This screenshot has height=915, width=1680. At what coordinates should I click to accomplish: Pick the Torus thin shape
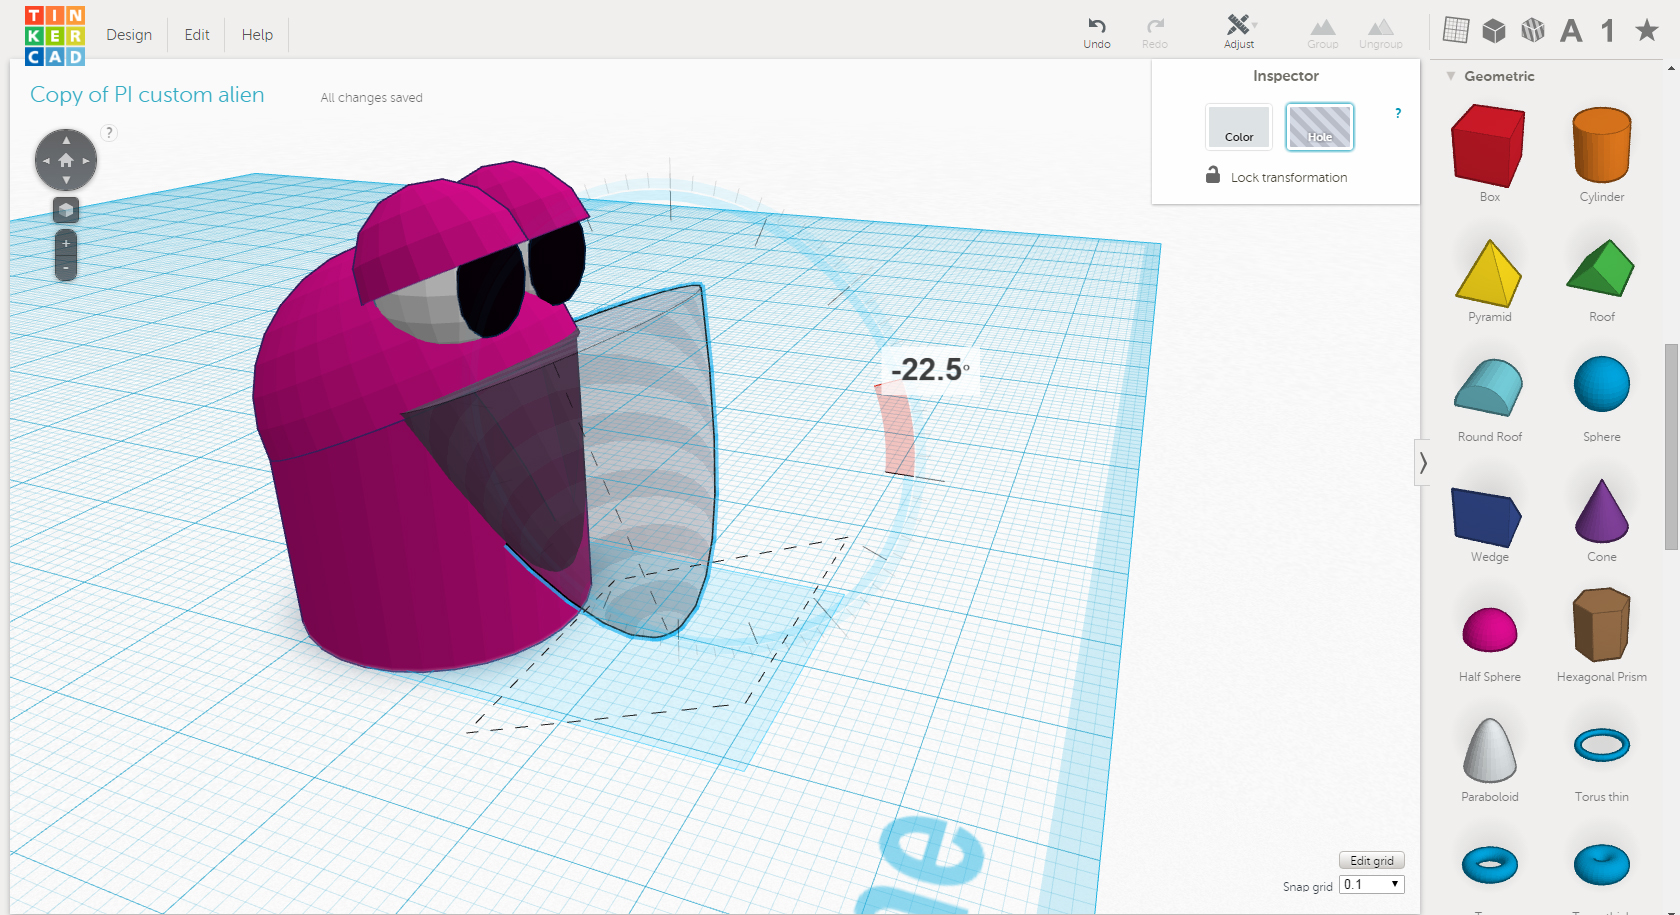[1602, 745]
